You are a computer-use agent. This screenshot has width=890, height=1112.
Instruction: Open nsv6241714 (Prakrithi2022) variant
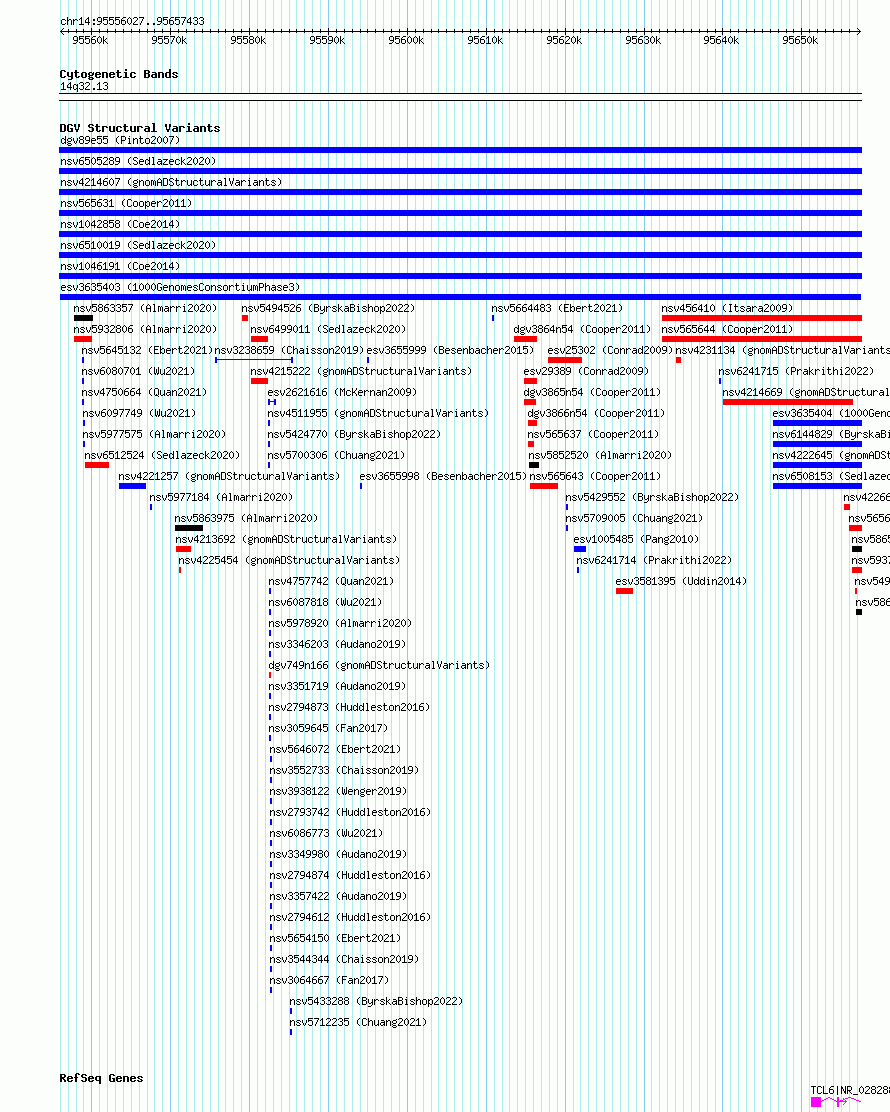point(654,560)
